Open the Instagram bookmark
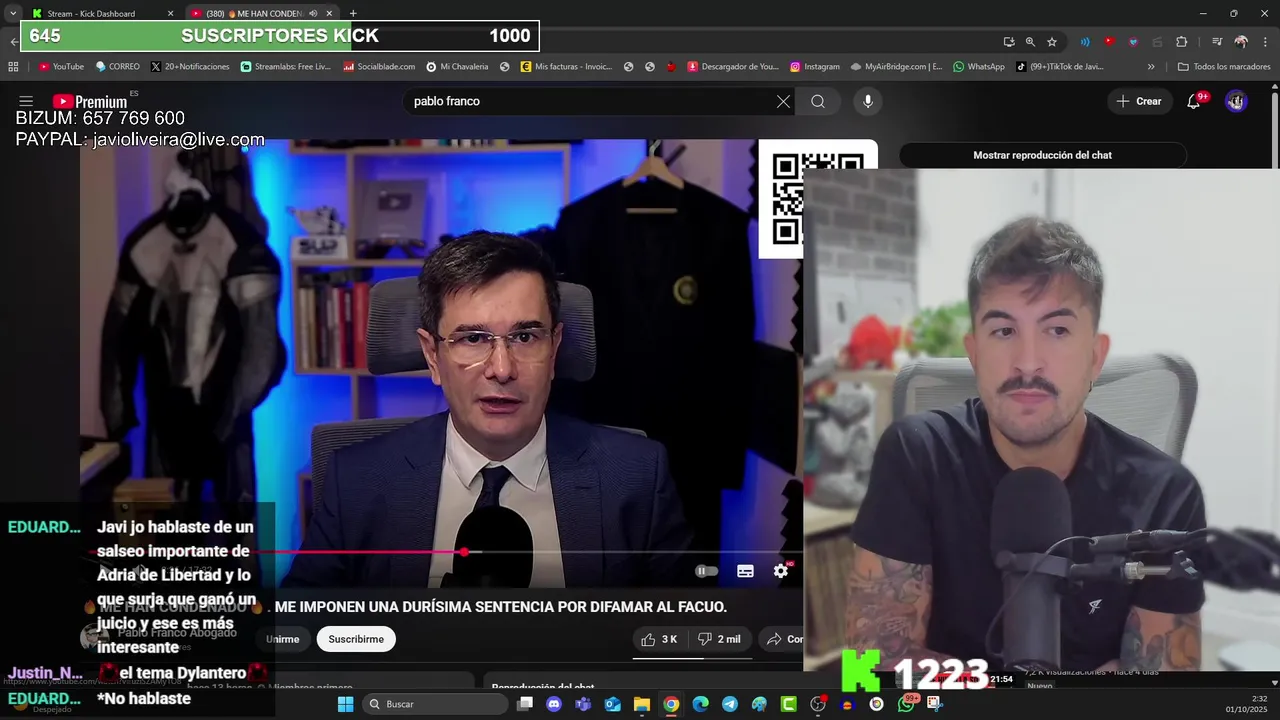 (814, 66)
